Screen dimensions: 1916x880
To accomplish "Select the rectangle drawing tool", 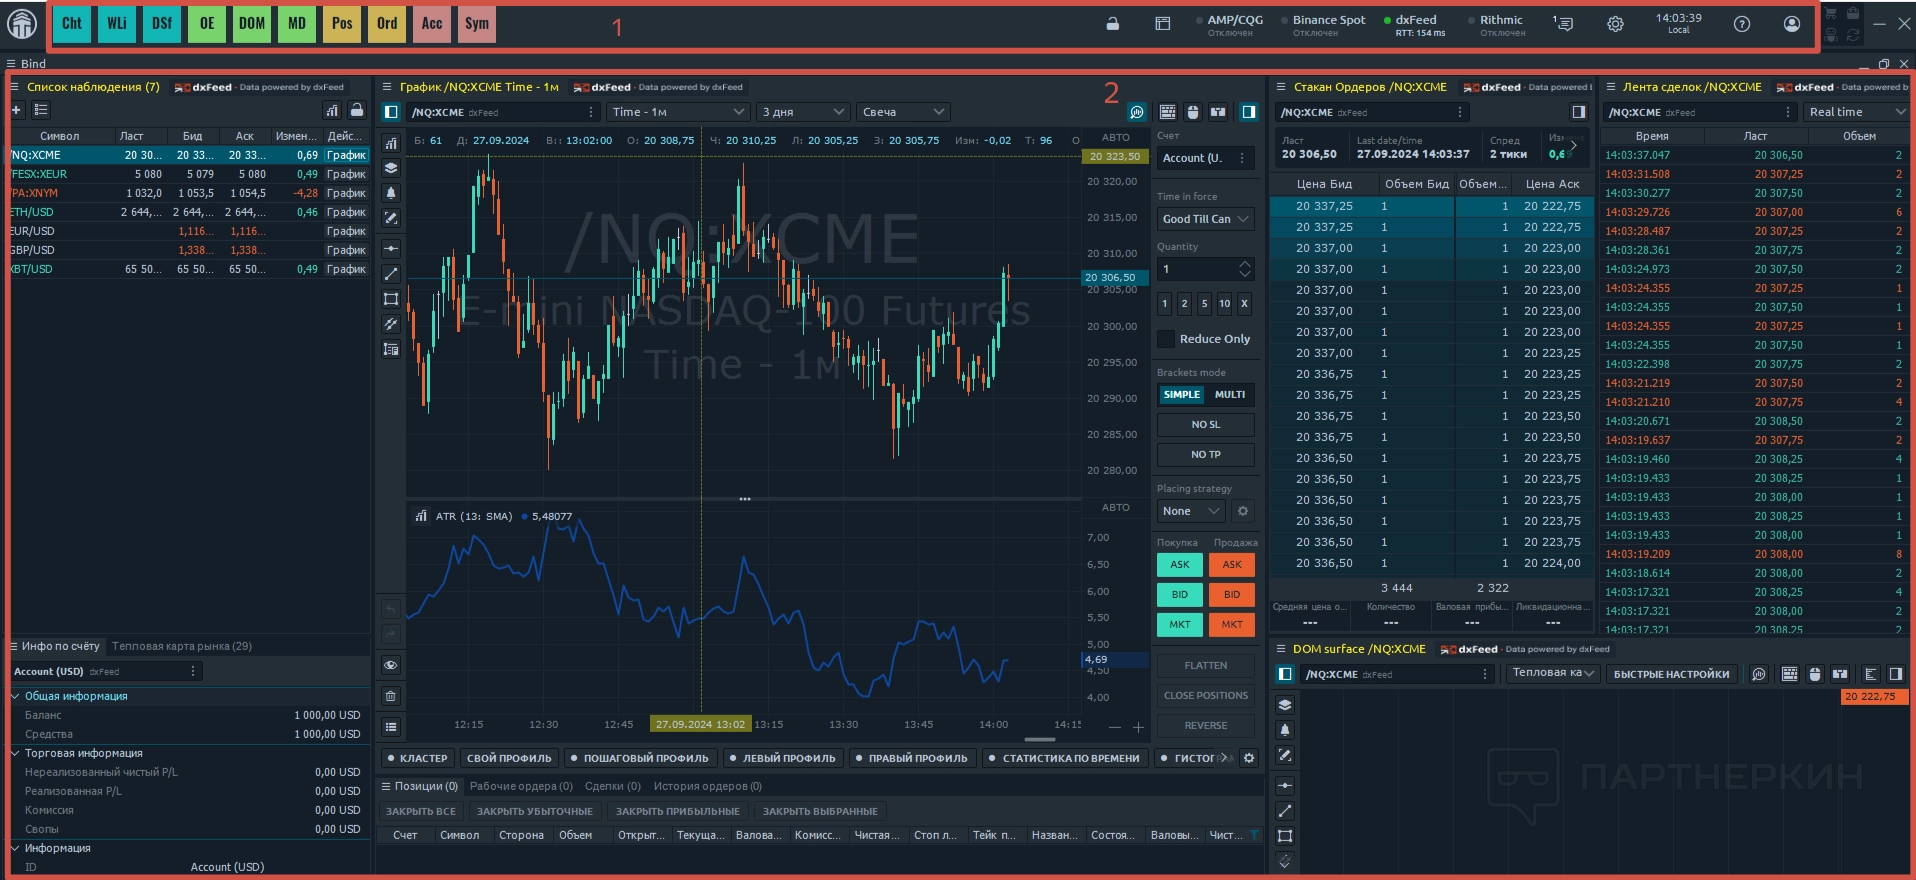I will click(x=391, y=299).
